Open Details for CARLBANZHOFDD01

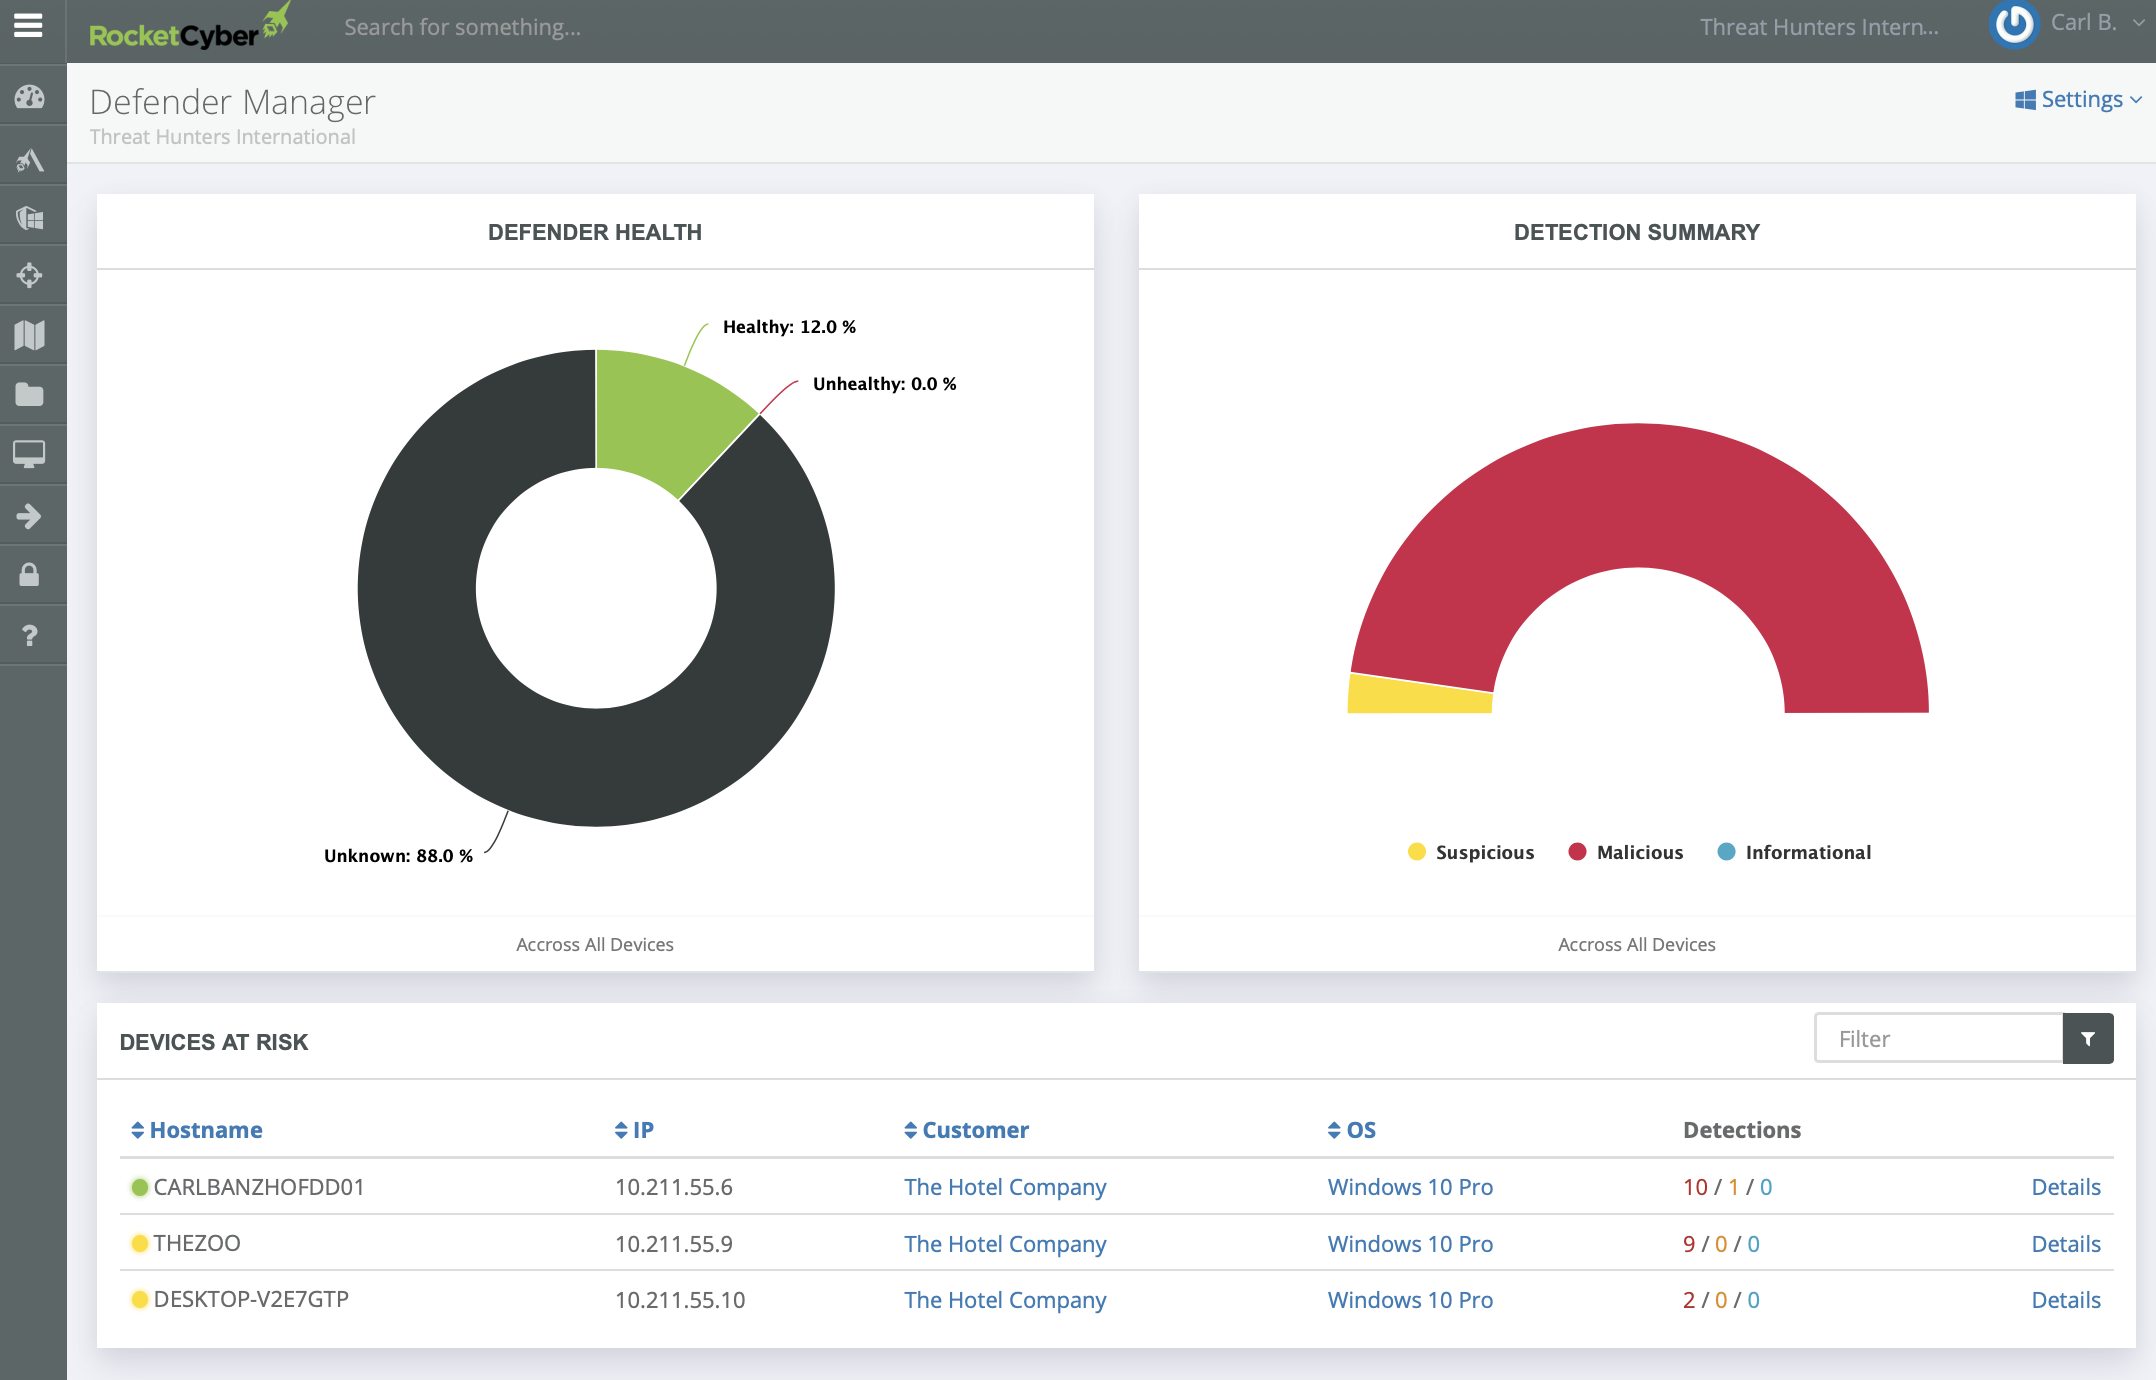click(x=2066, y=1187)
